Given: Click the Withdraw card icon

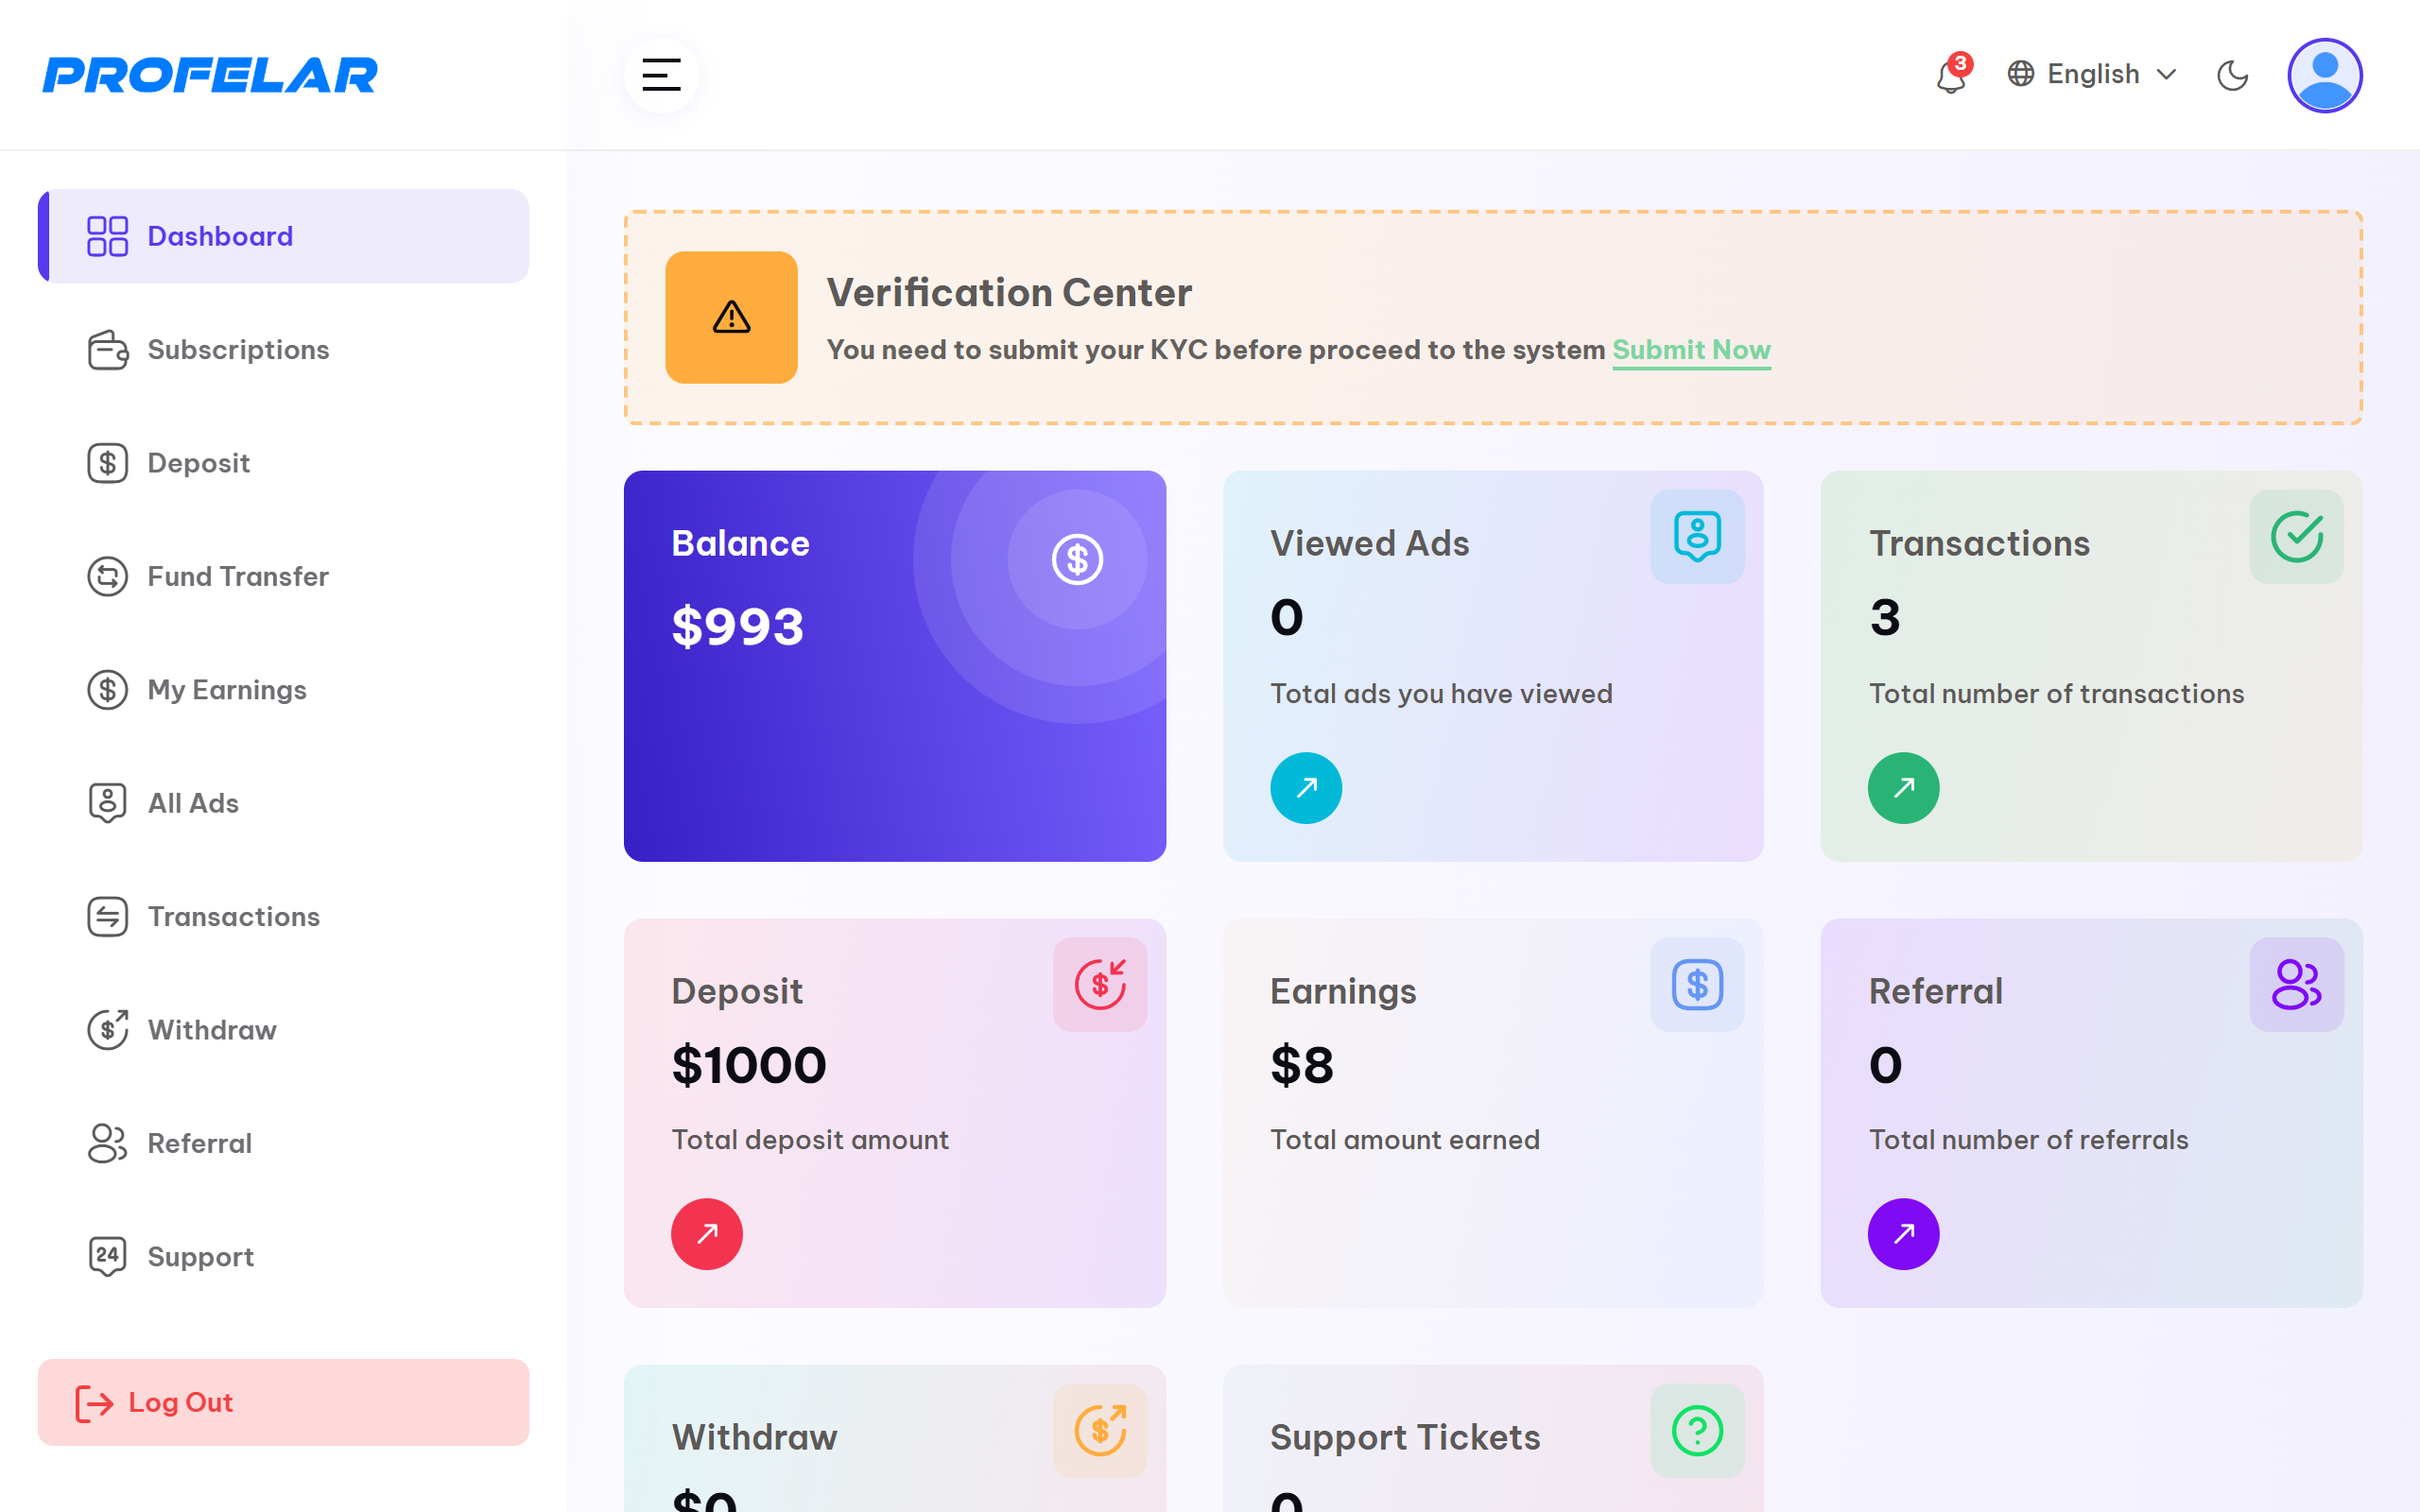Looking at the screenshot, I should (1100, 1431).
